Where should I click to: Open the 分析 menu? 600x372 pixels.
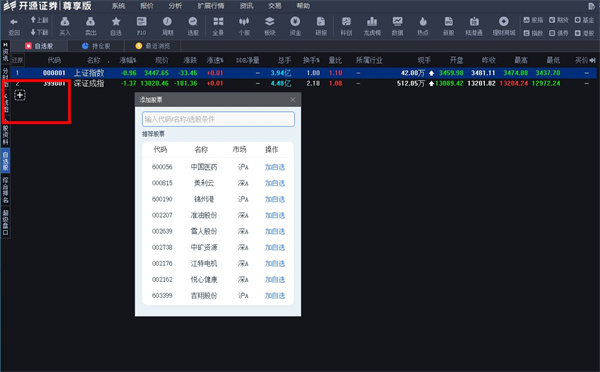[x=175, y=6]
